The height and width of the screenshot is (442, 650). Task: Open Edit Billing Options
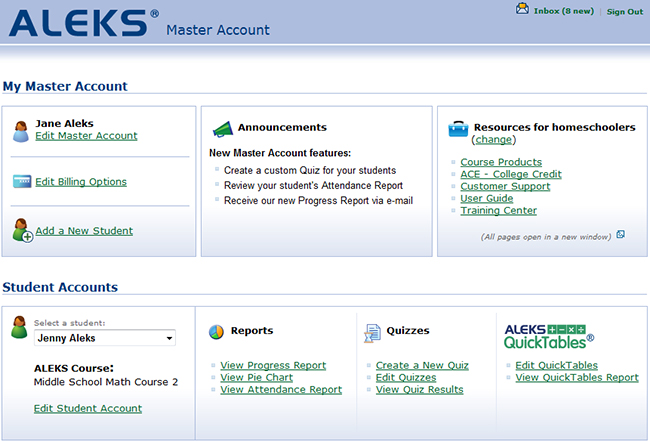coord(81,182)
